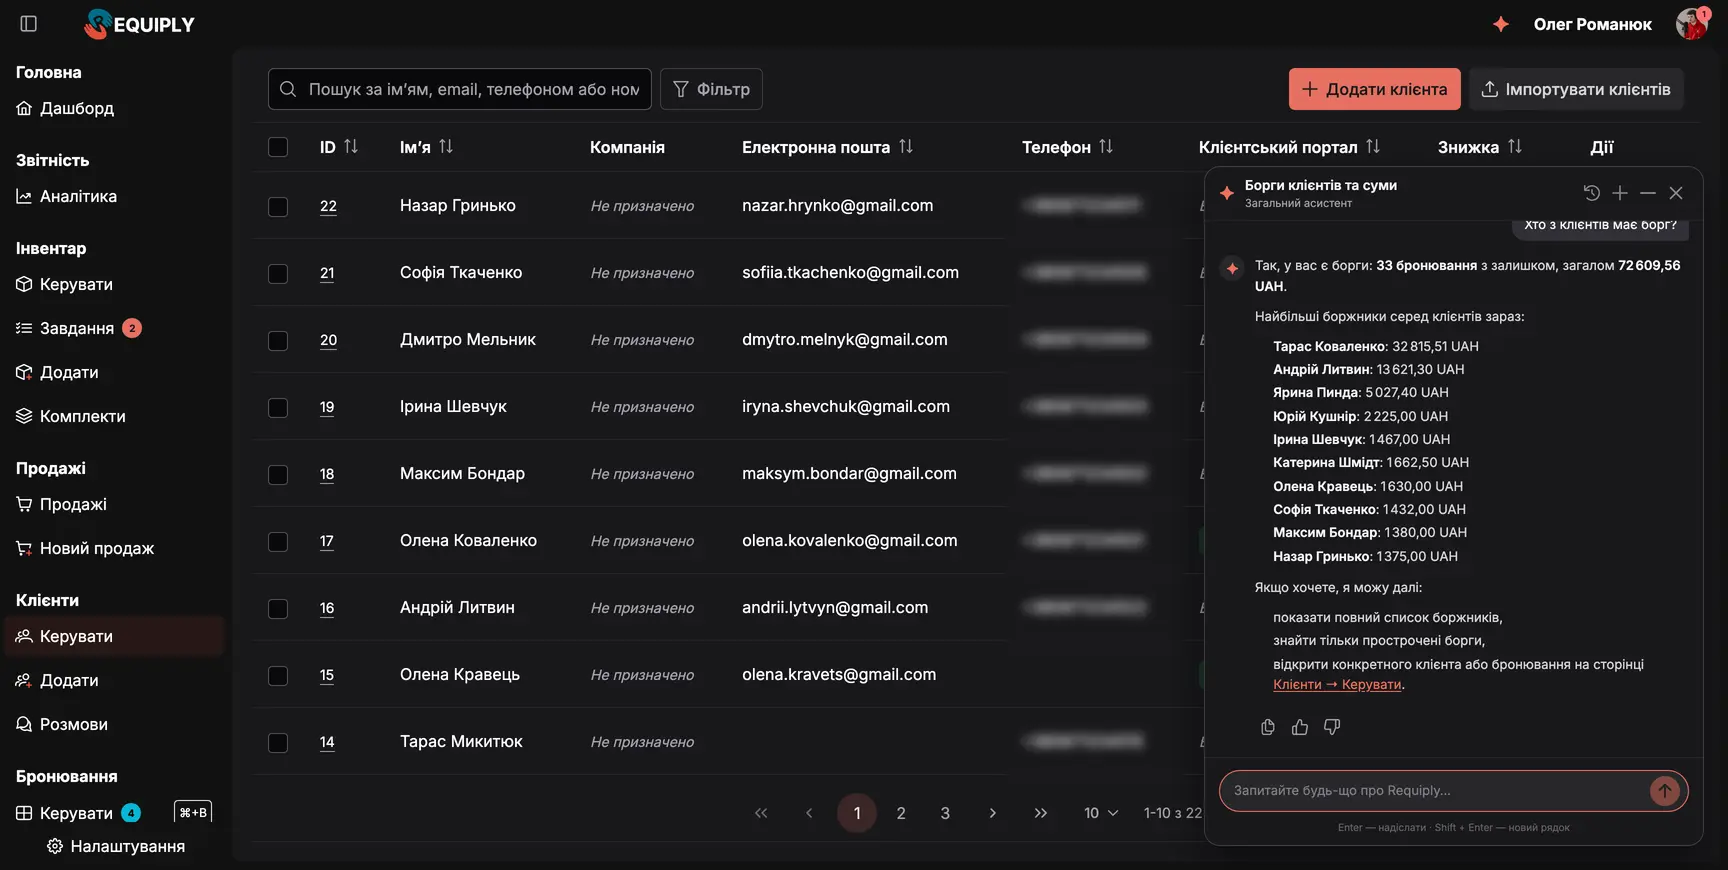Give thumbs down to assistant answer
This screenshot has height=870, width=1728.
(x=1332, y=727)
